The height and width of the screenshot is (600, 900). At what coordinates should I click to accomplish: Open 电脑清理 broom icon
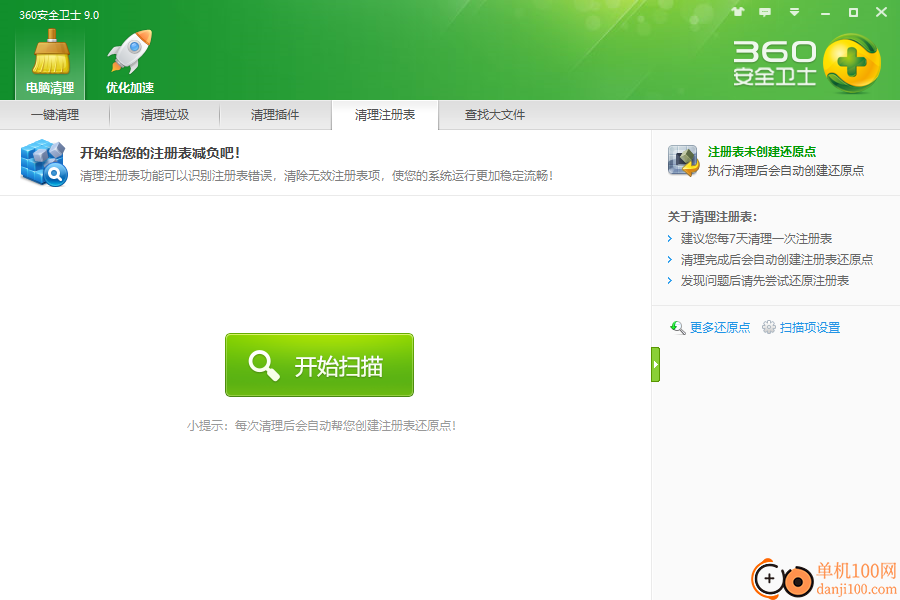(51, 61)
